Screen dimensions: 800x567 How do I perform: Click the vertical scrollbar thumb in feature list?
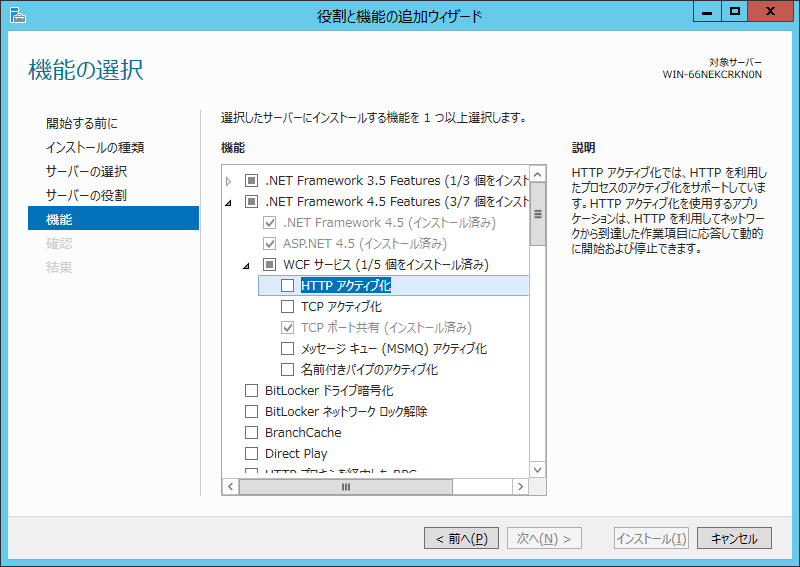pos(538,213)
